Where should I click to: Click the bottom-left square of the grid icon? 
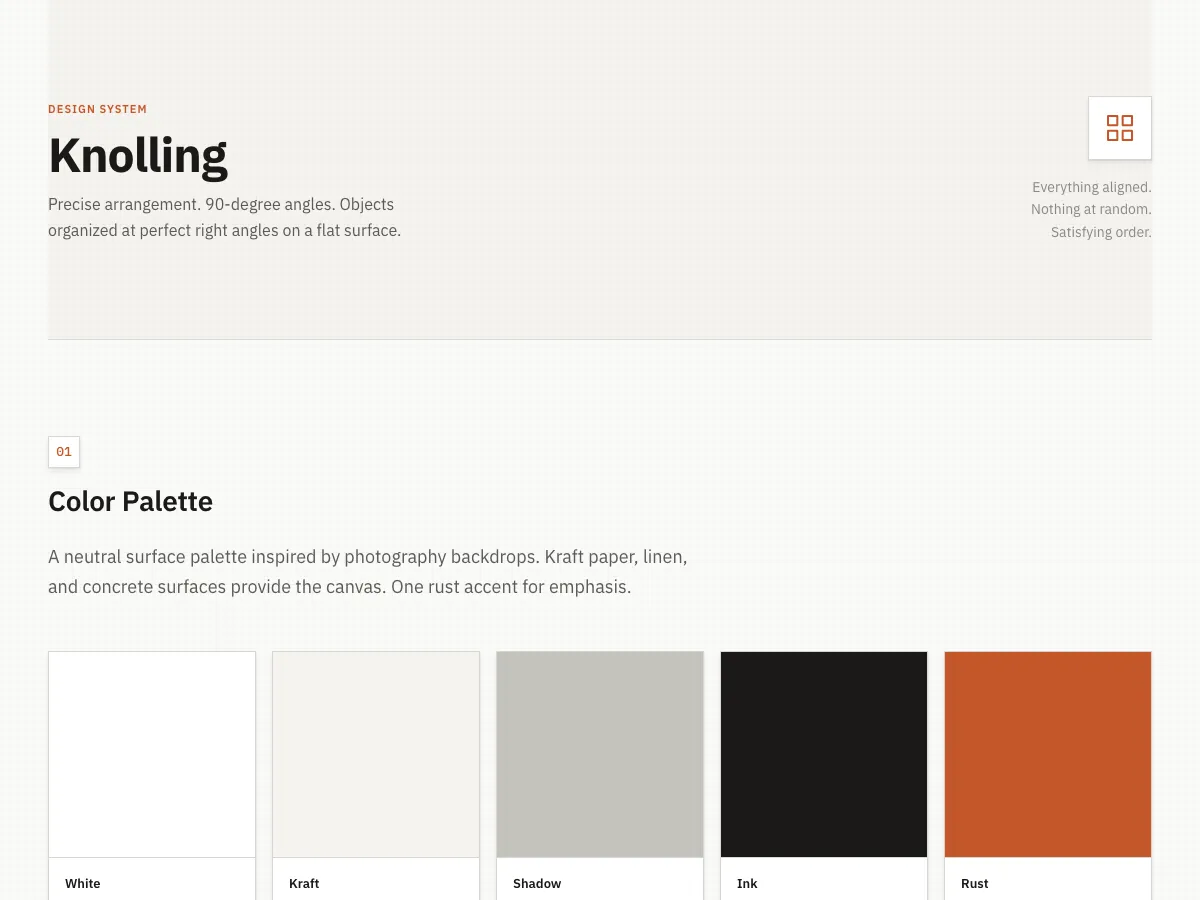1113,136
